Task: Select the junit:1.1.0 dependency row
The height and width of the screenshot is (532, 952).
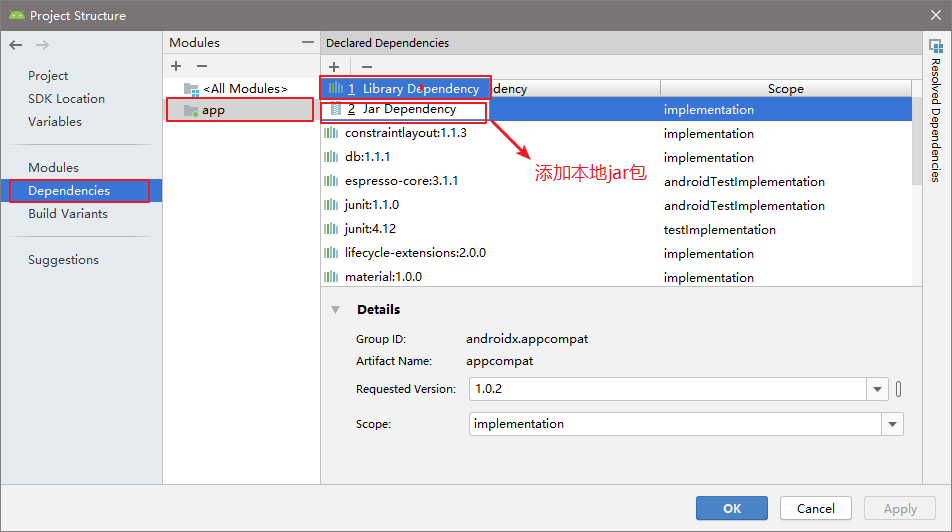Action: 616,205
